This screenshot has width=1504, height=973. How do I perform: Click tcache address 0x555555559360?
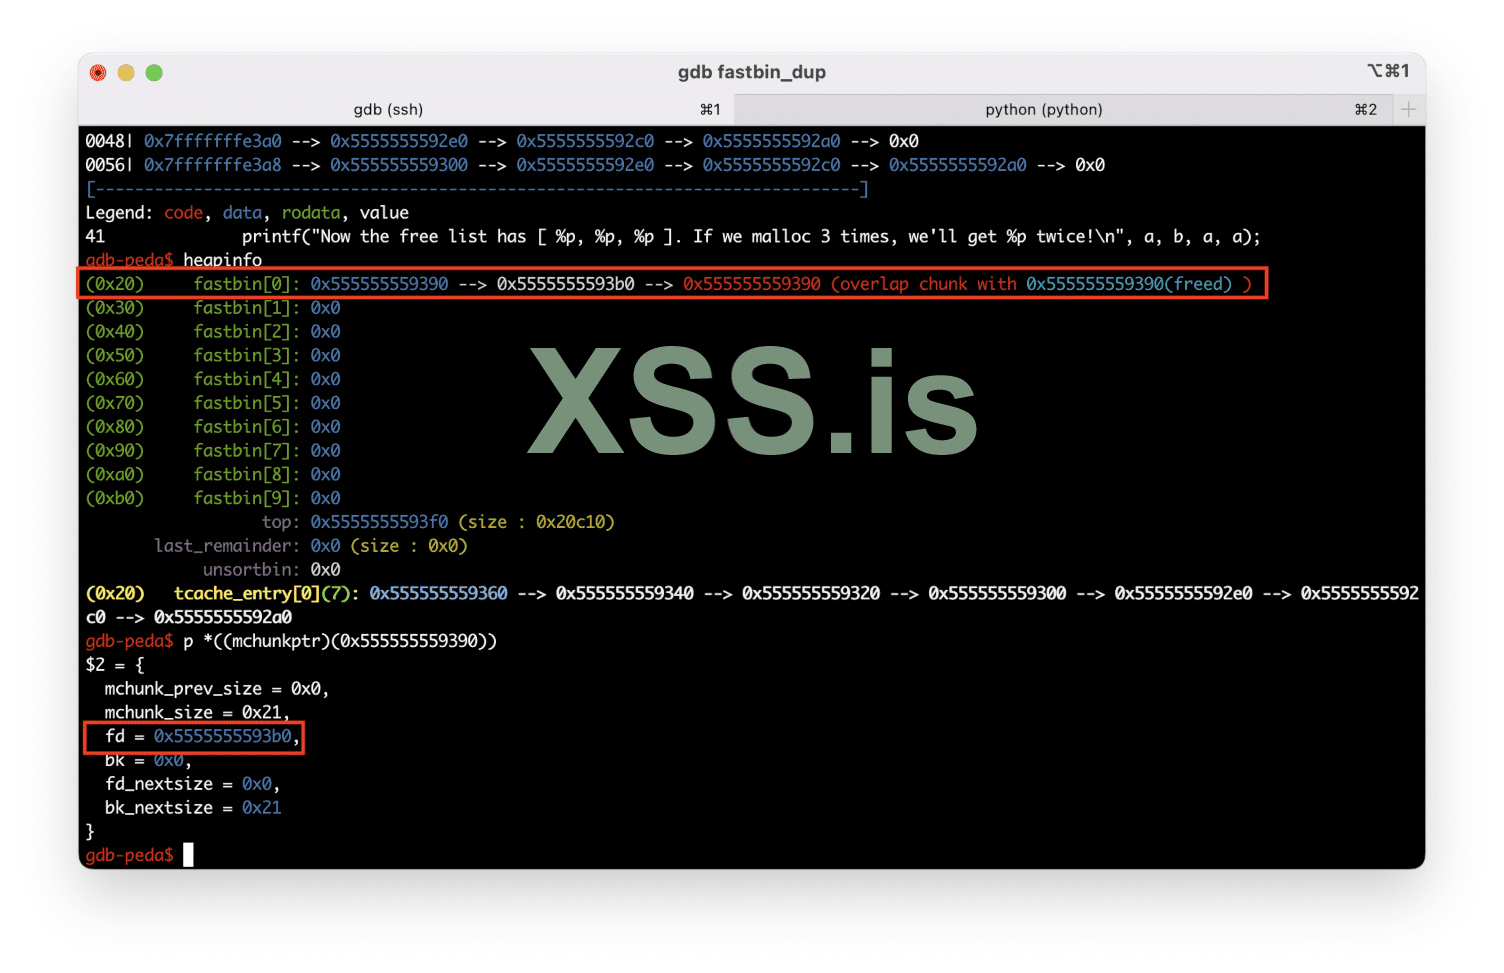click(x=438, y=594)
